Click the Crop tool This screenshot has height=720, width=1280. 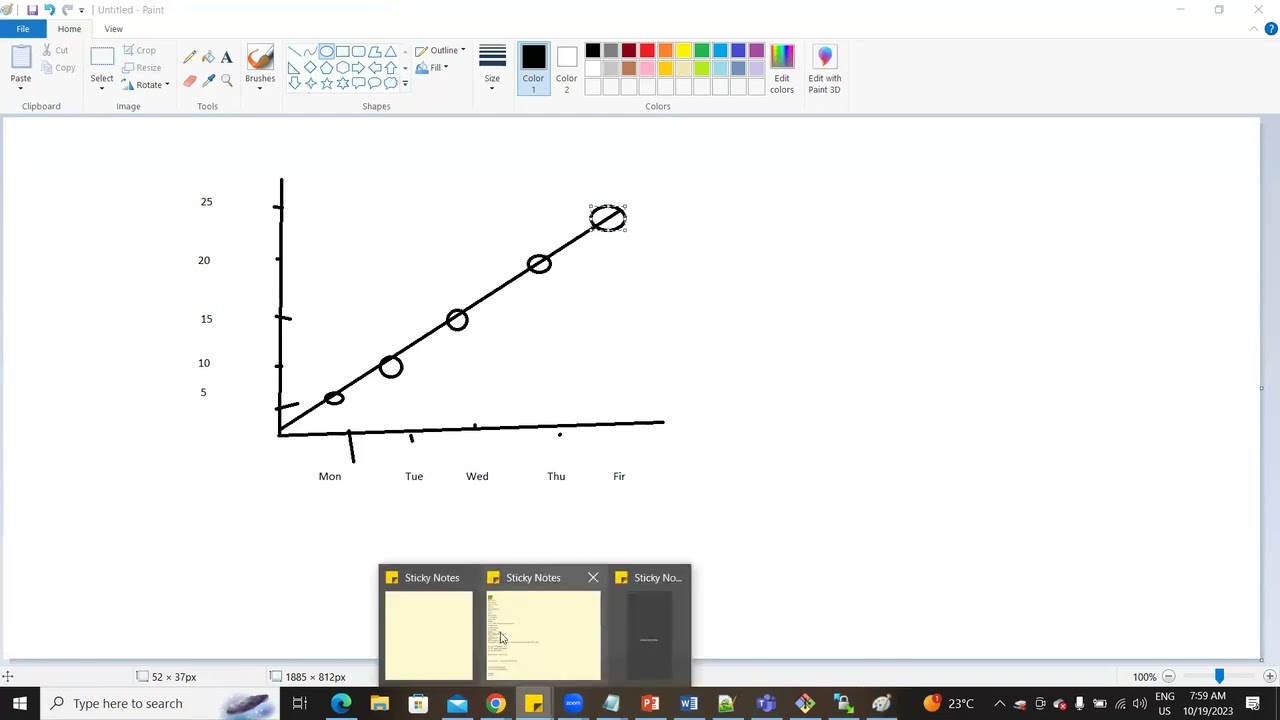[x=139, y=50]
